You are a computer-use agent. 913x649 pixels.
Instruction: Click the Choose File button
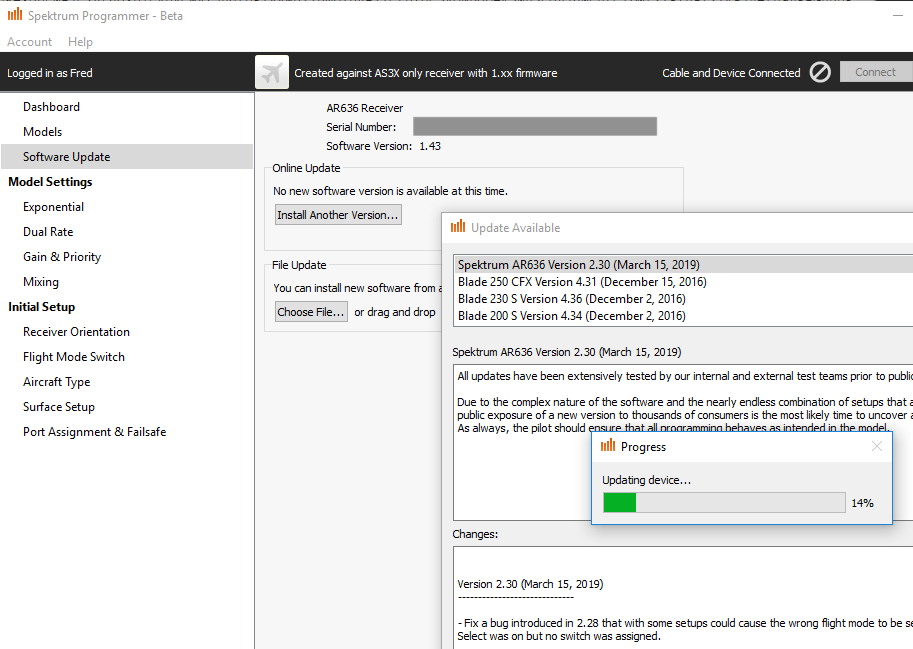tap(311, 312)
